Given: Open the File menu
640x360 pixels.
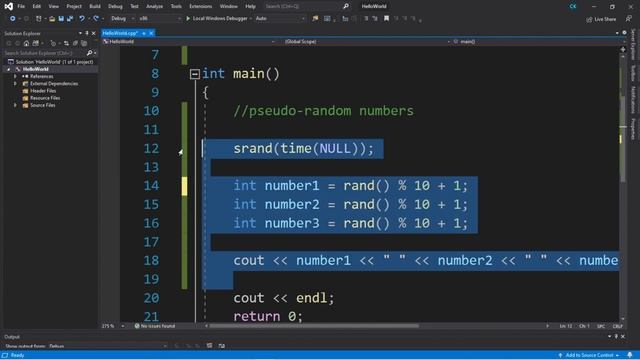Looking at the screenshot, I should click(x=21, y=7).
